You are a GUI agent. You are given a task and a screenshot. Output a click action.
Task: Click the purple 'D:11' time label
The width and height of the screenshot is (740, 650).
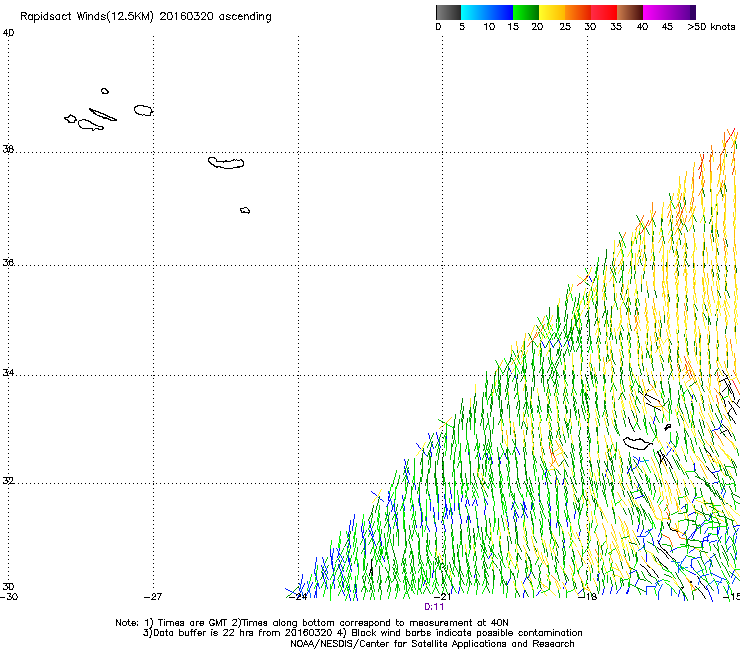tap(434, 607)
